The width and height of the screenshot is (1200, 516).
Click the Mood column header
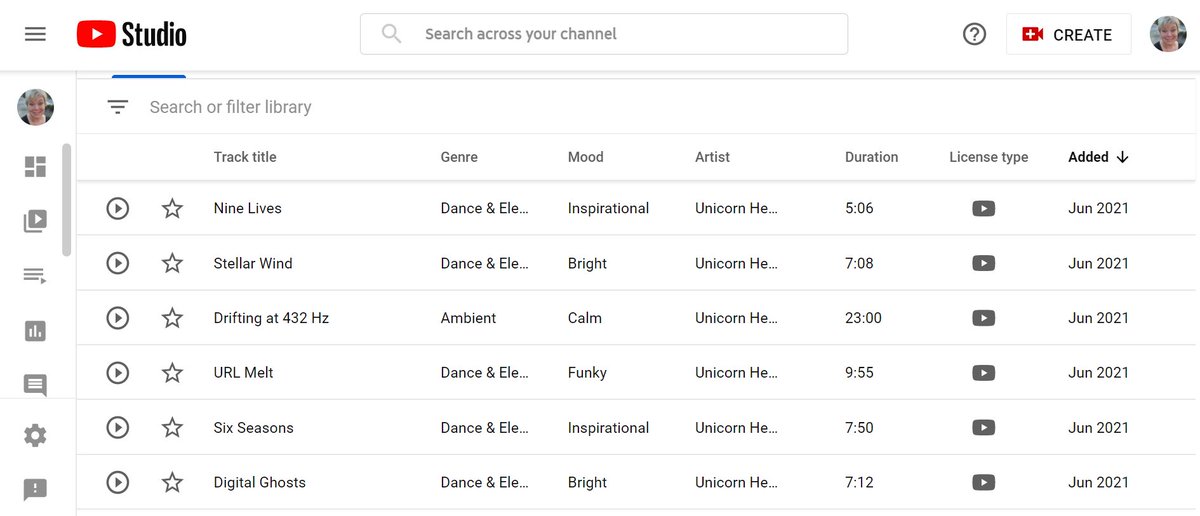[x=586, y=157]
